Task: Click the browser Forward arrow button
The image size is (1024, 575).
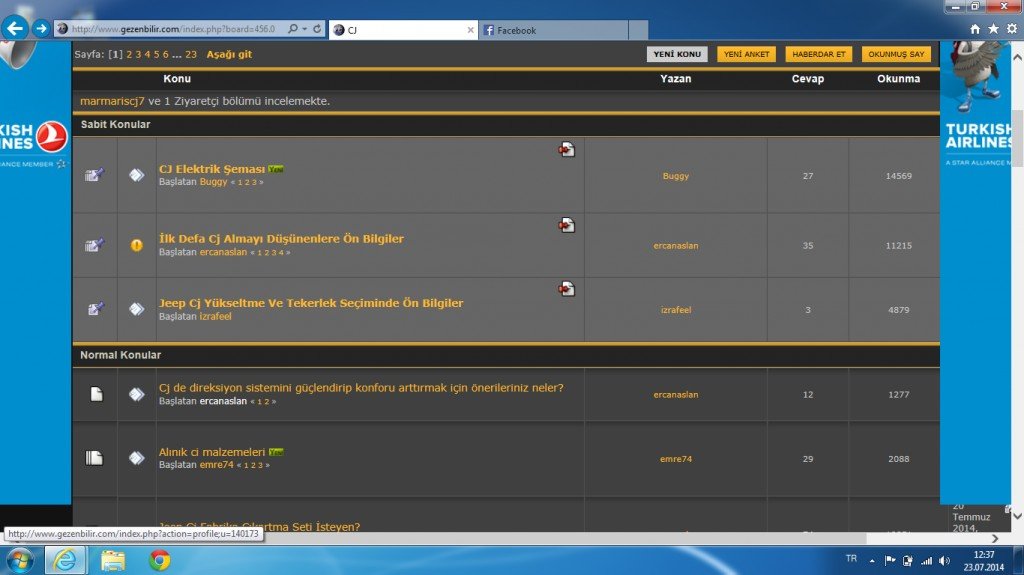Action: tap(41, 28)
